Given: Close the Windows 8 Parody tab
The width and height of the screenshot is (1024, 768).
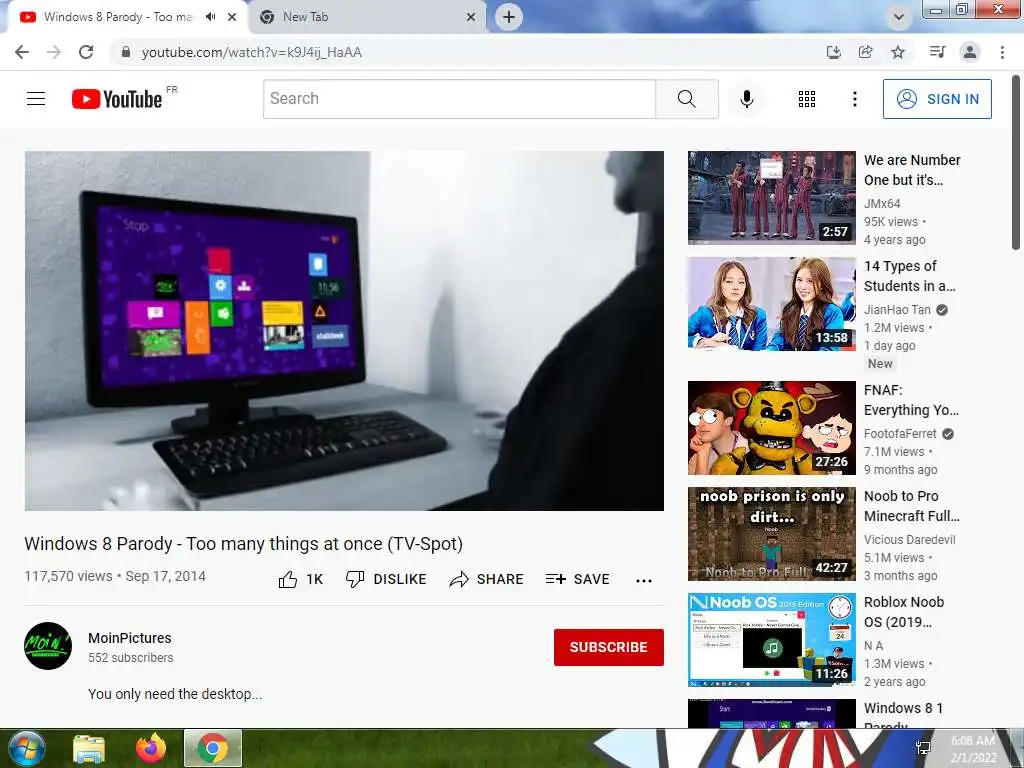Looking at the screenshot, I should click(x=232, y=17).
